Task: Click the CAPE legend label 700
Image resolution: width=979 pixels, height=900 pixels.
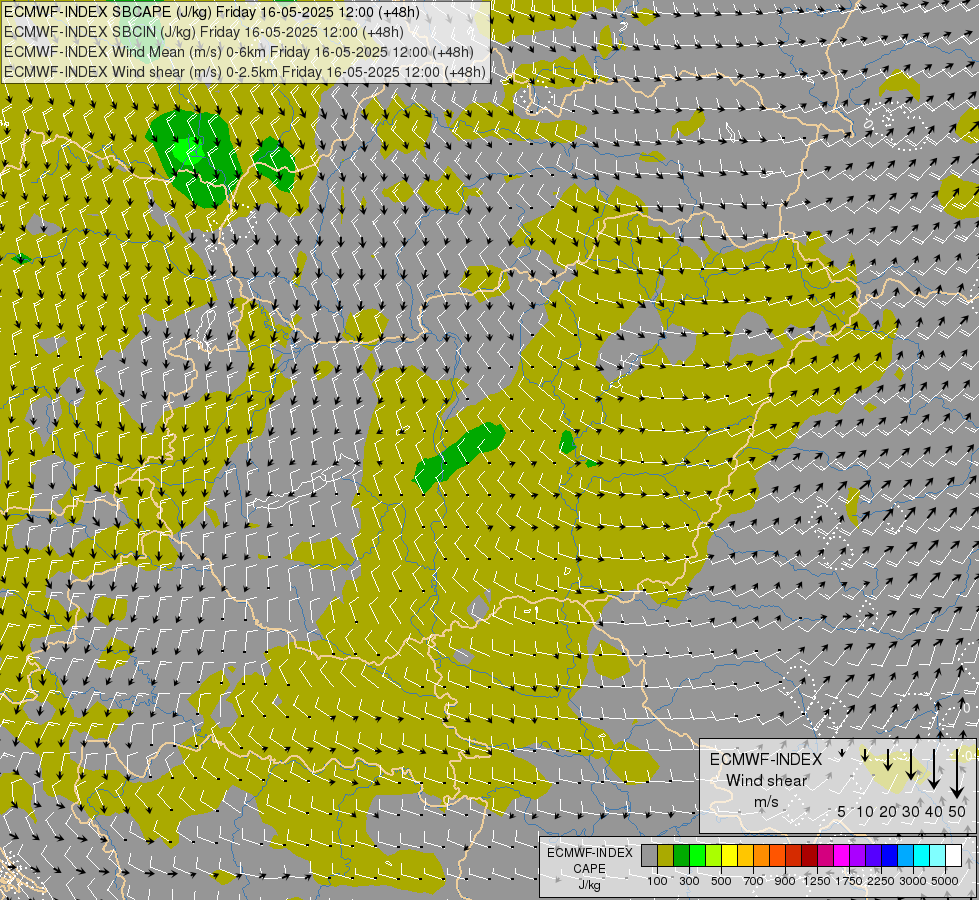Action: 754,881
